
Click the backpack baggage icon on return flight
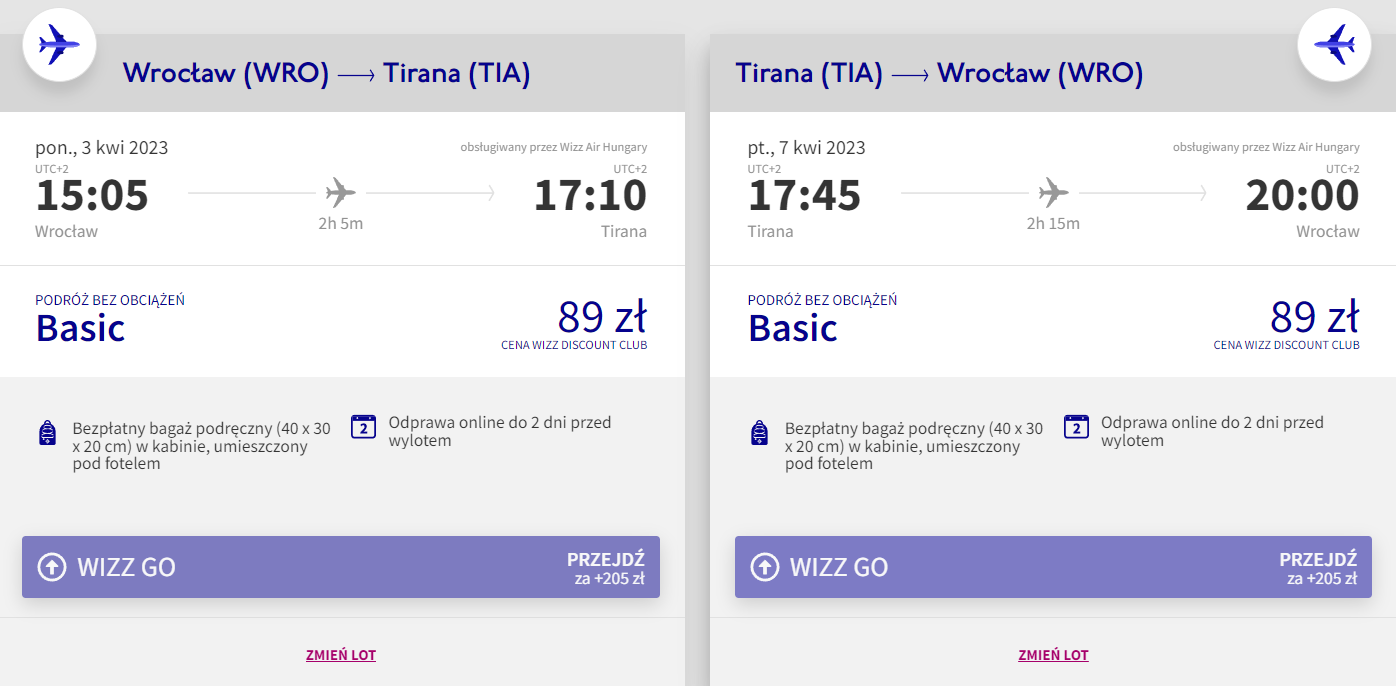[759, 433]
